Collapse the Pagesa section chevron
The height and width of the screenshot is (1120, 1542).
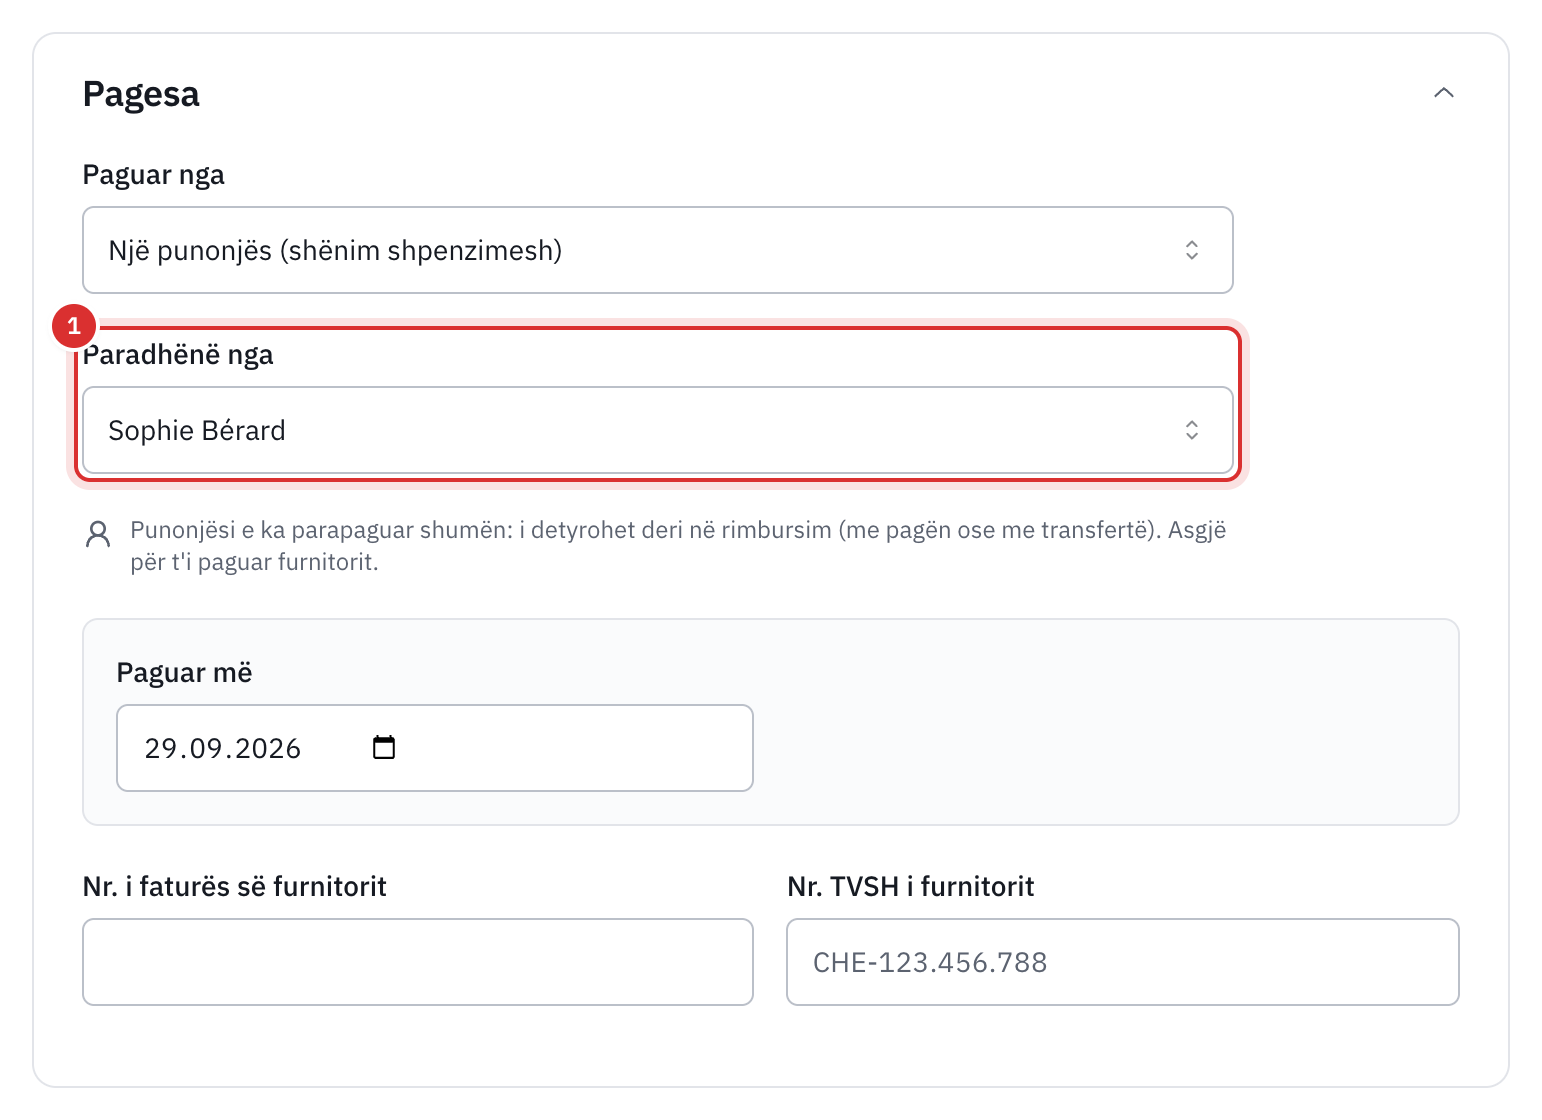[x=1443, y=93]
